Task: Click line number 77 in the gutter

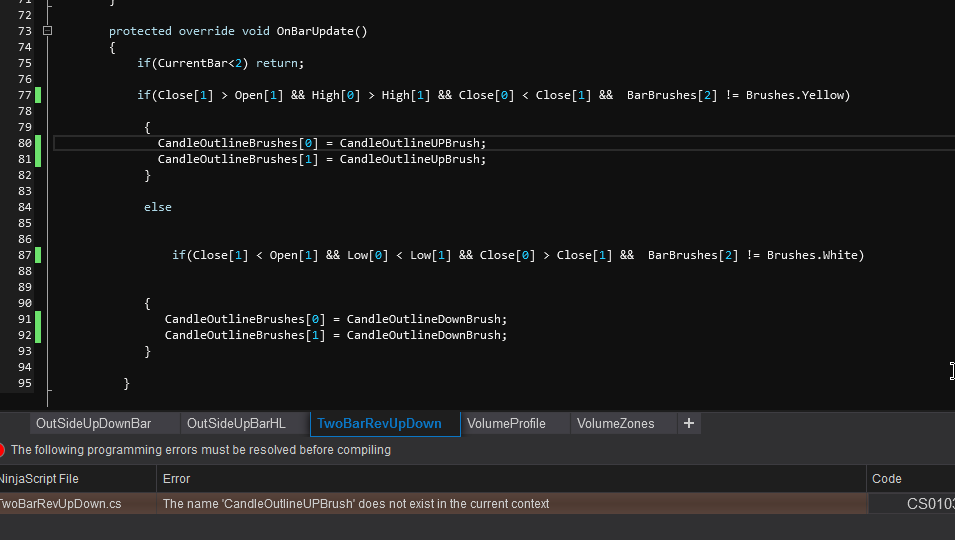Action: (x=25, y=95)
